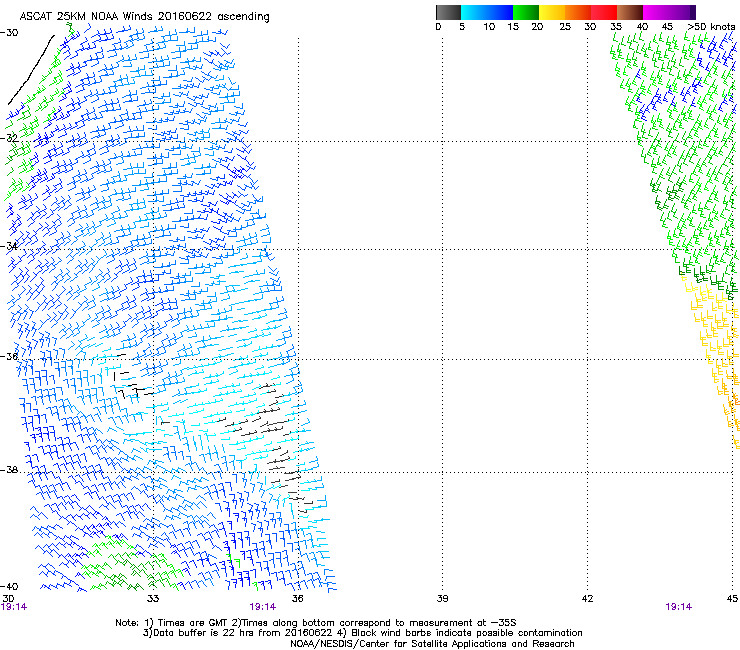This screenshot has width=740, height=650.
Task: Click the legend tick label 35
Action: (616, 27)
